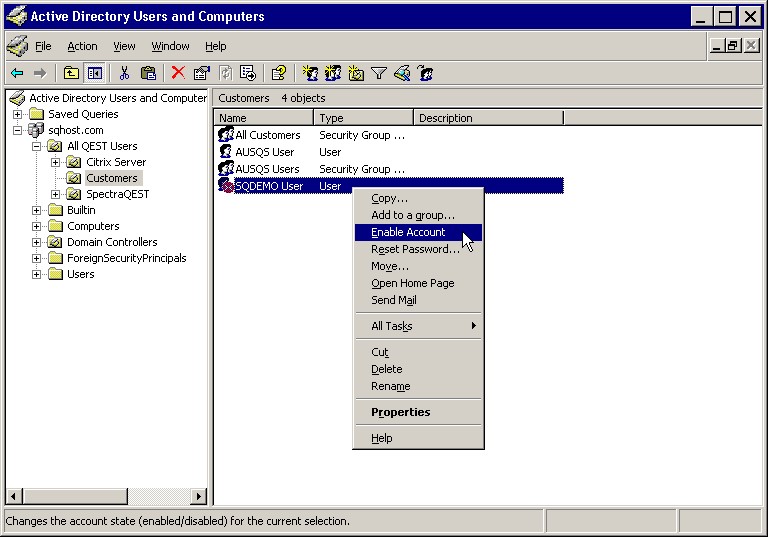Sort list by the Type column header
The height and width of the screenshot is (537, 768).
coord(363,118)
